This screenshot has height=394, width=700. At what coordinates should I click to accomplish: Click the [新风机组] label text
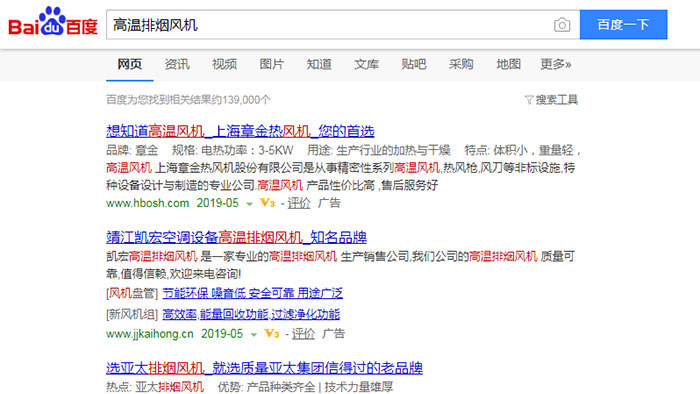tap(132, 314)
